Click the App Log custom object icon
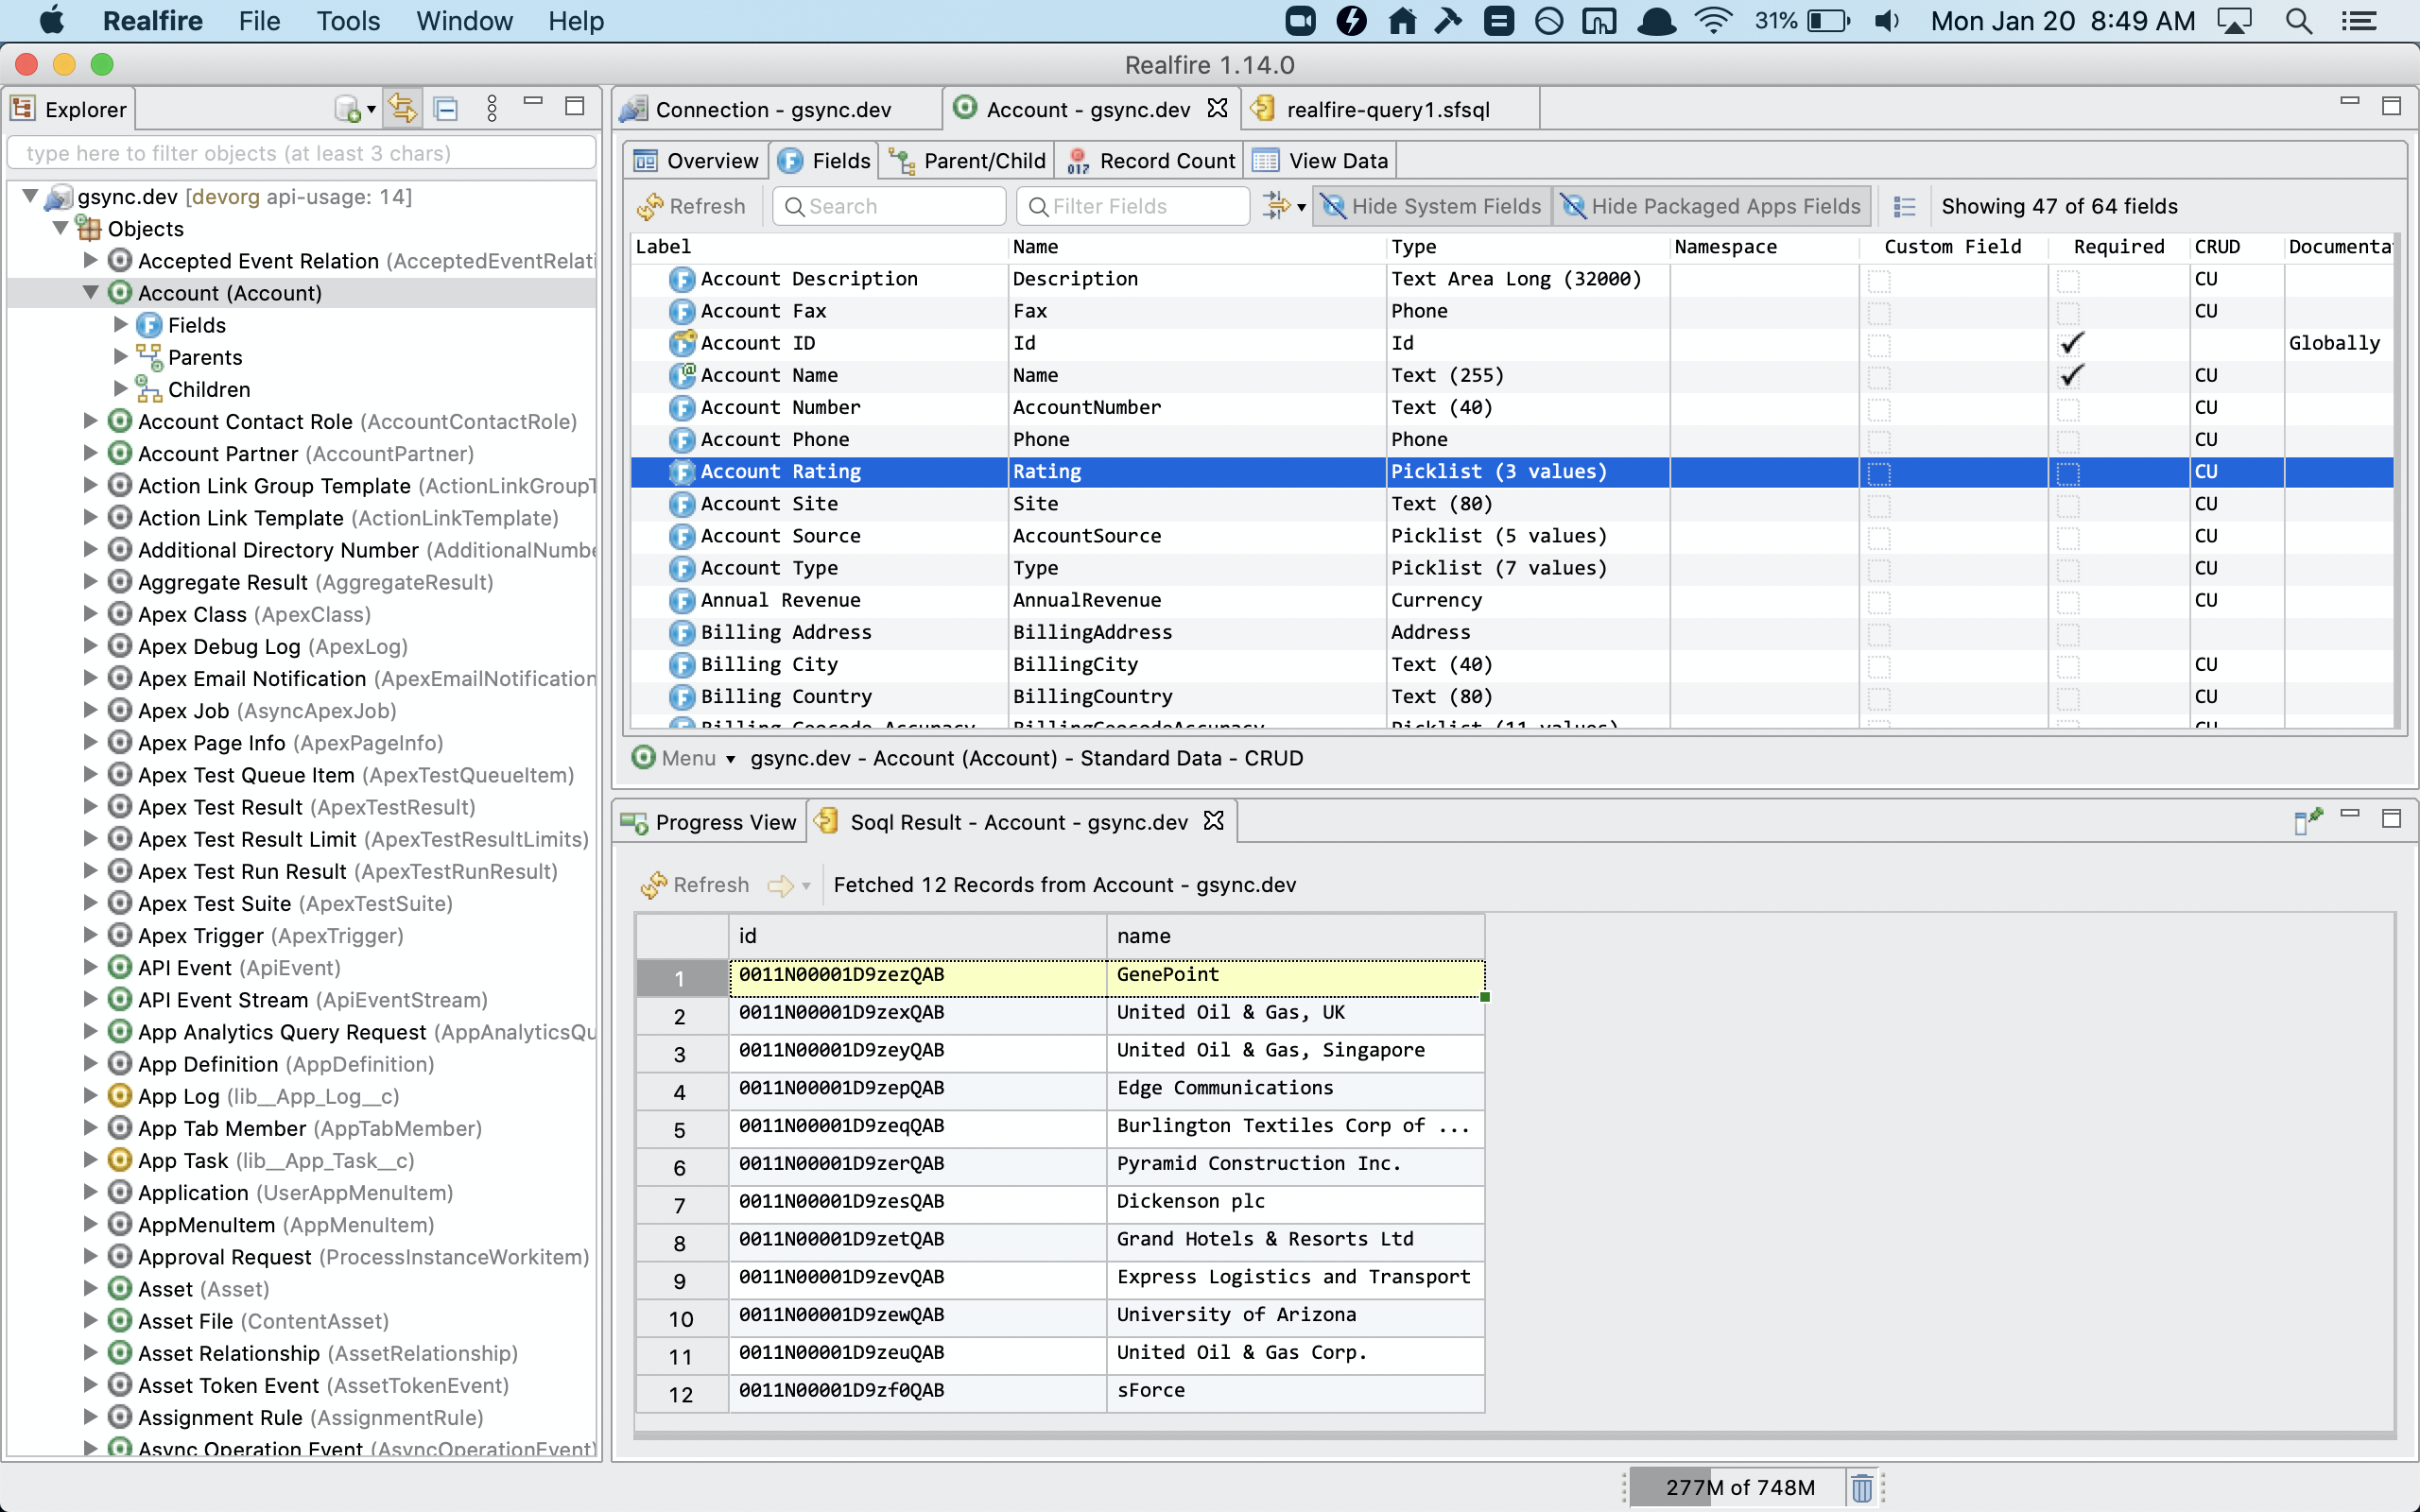The image size is (2420, 1512). [120, 1096]
